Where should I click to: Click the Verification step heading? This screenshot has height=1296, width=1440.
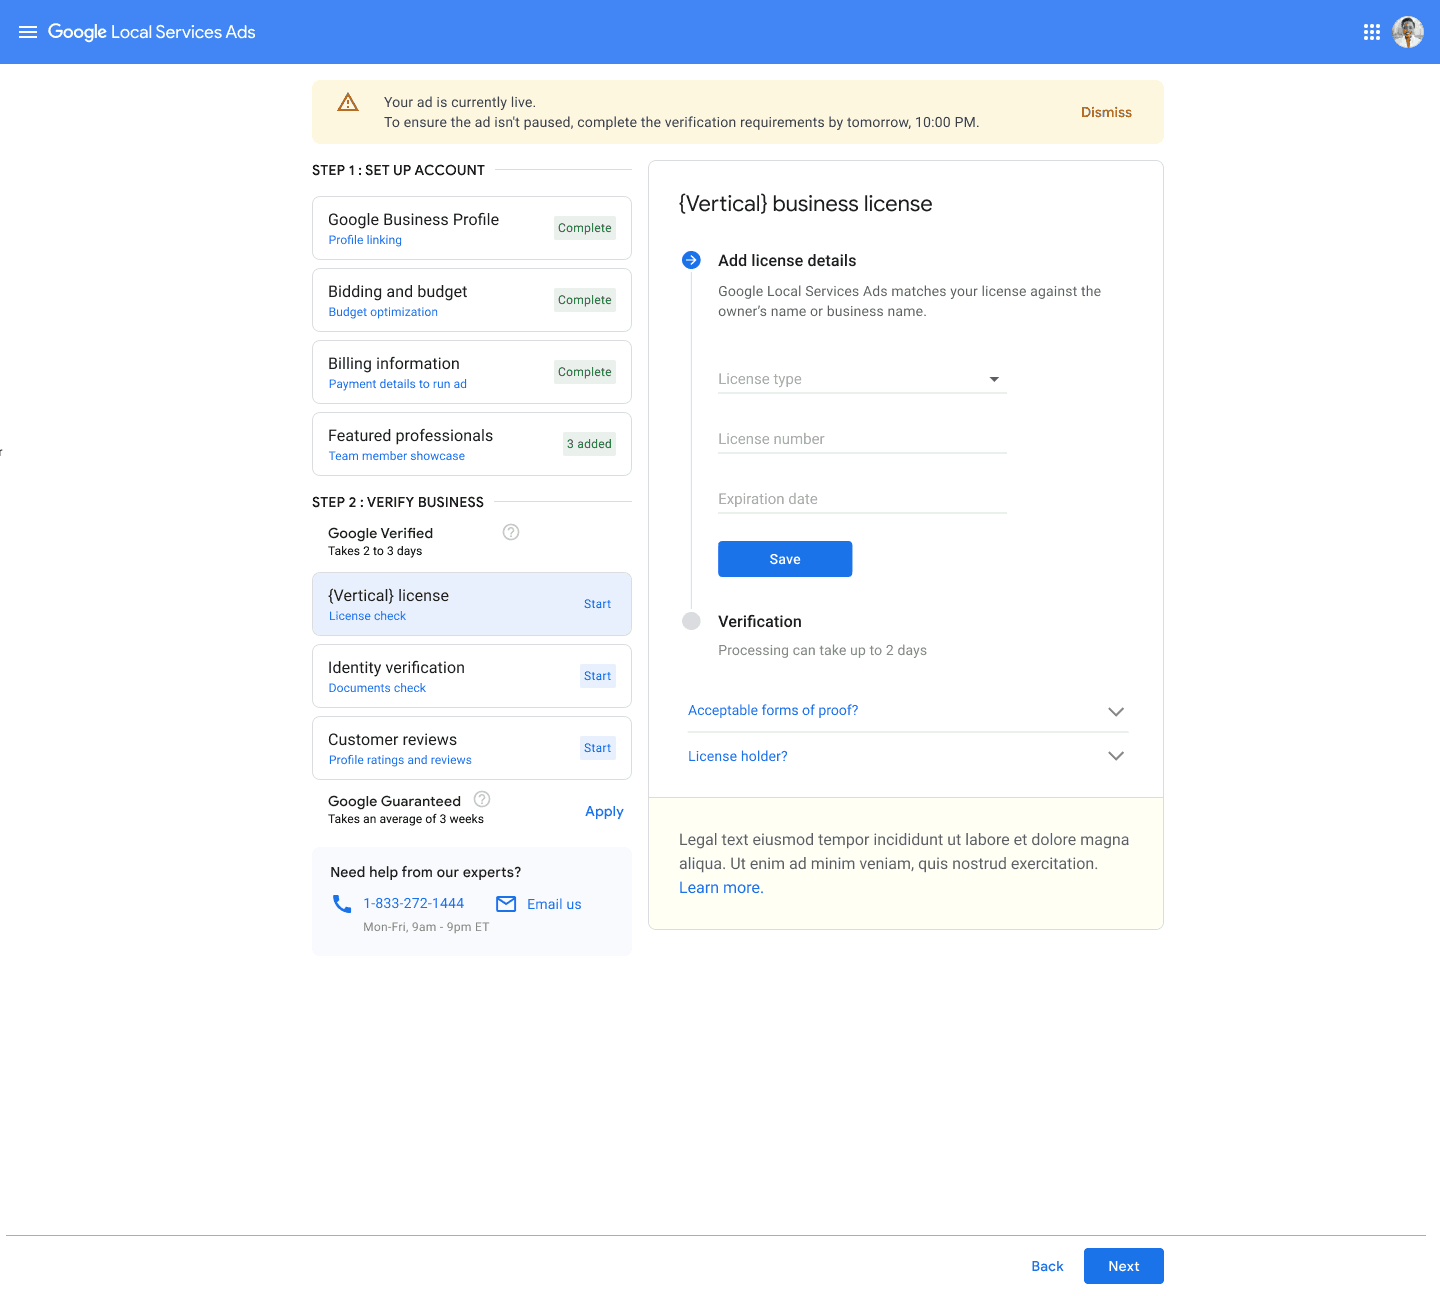click(760, 622)
